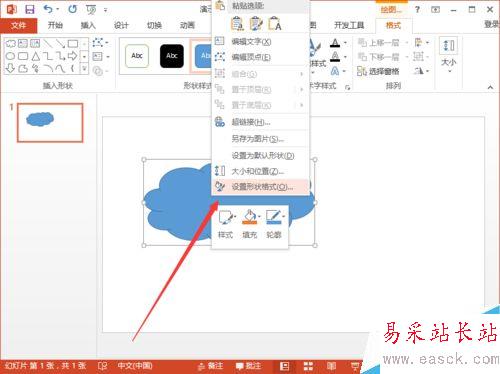Image resolution: width=500 pixels, height=374 pixels.
Task: Click the 登录 sign-in link
Action: tap(492, 24)
